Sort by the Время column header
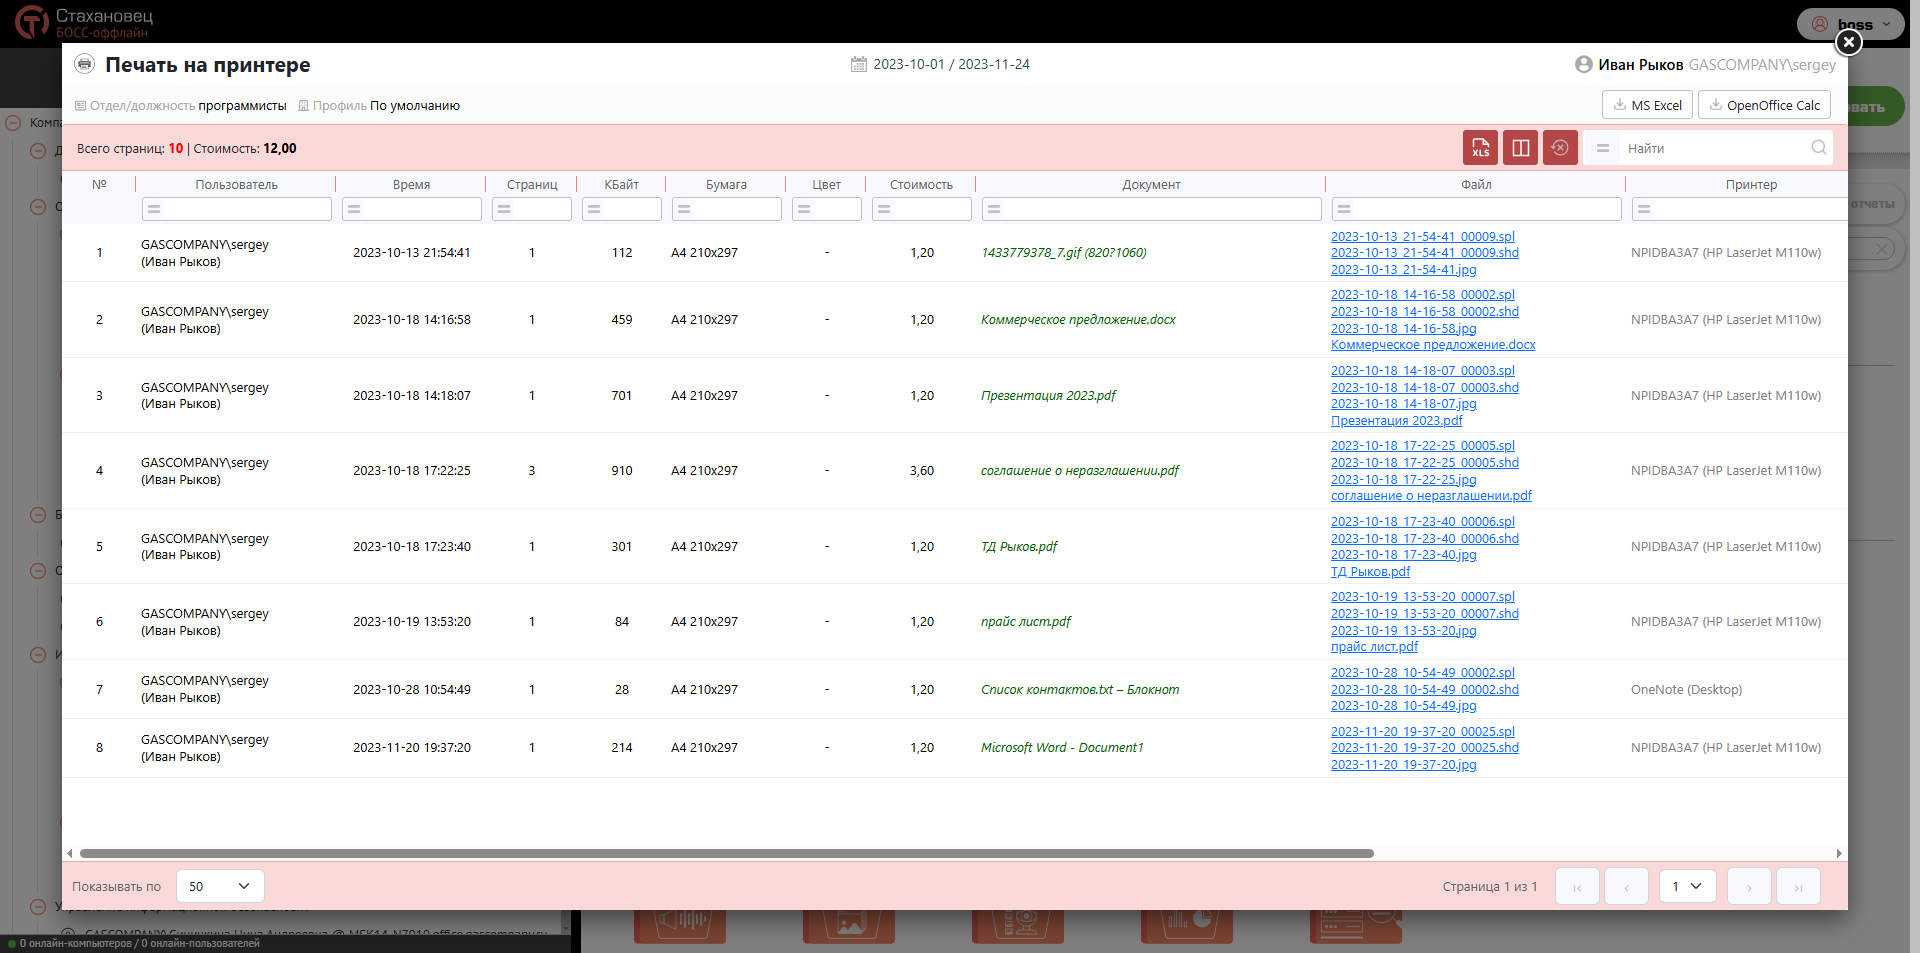Image resolution: width=1920 pixels, height=953 pixels. (x=411, y=185)
